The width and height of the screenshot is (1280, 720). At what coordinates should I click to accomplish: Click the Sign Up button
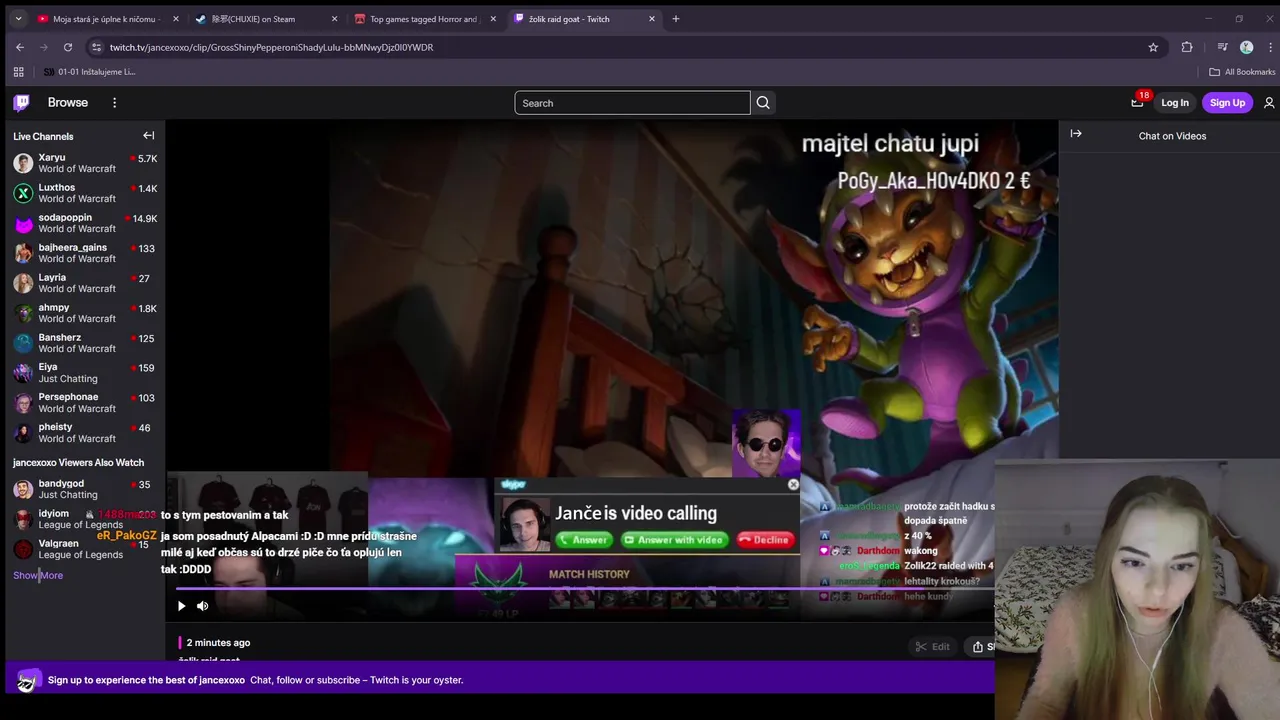[x=1227, y=102]
